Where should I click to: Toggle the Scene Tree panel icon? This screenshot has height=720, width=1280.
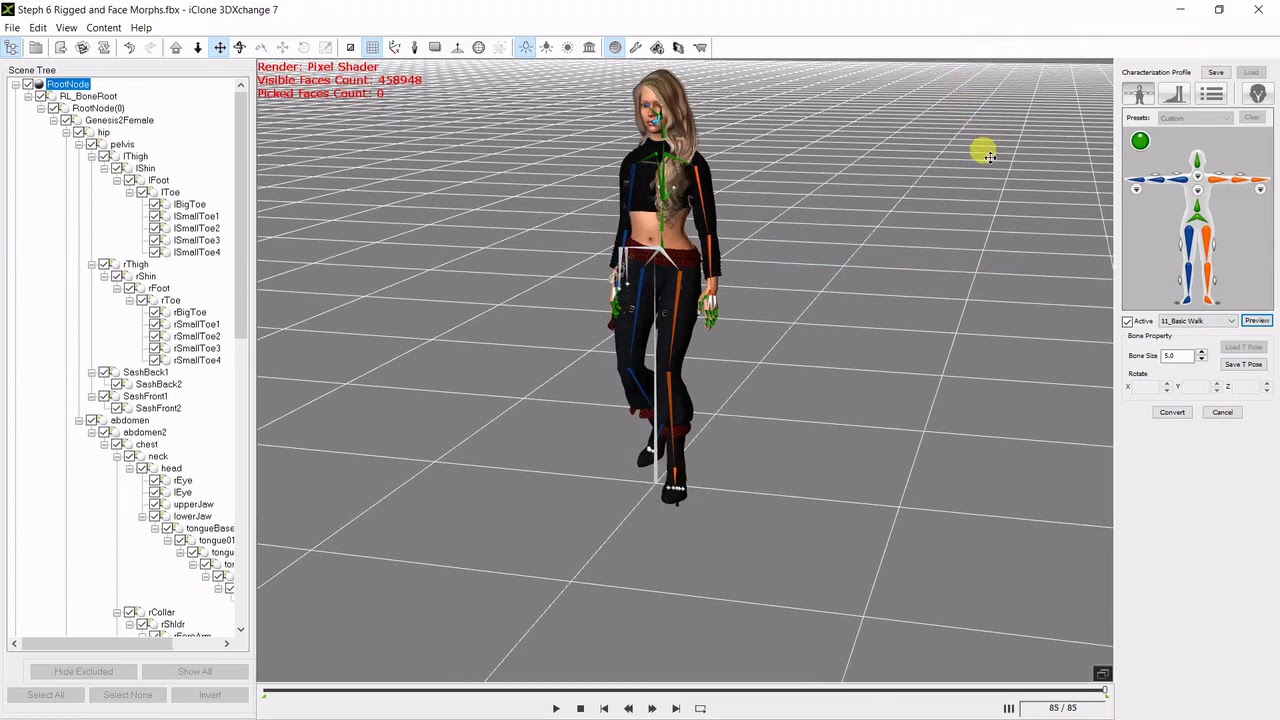point(12,47)
